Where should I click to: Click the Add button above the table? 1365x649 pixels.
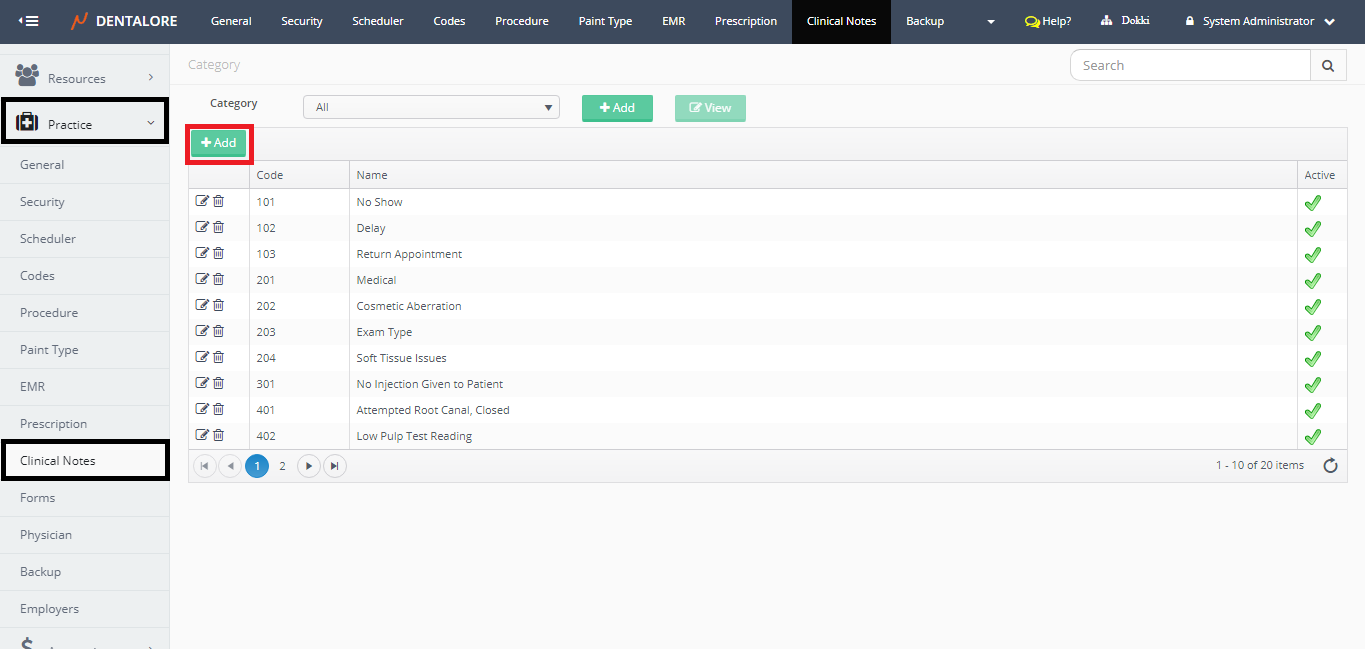click(219, 143)
